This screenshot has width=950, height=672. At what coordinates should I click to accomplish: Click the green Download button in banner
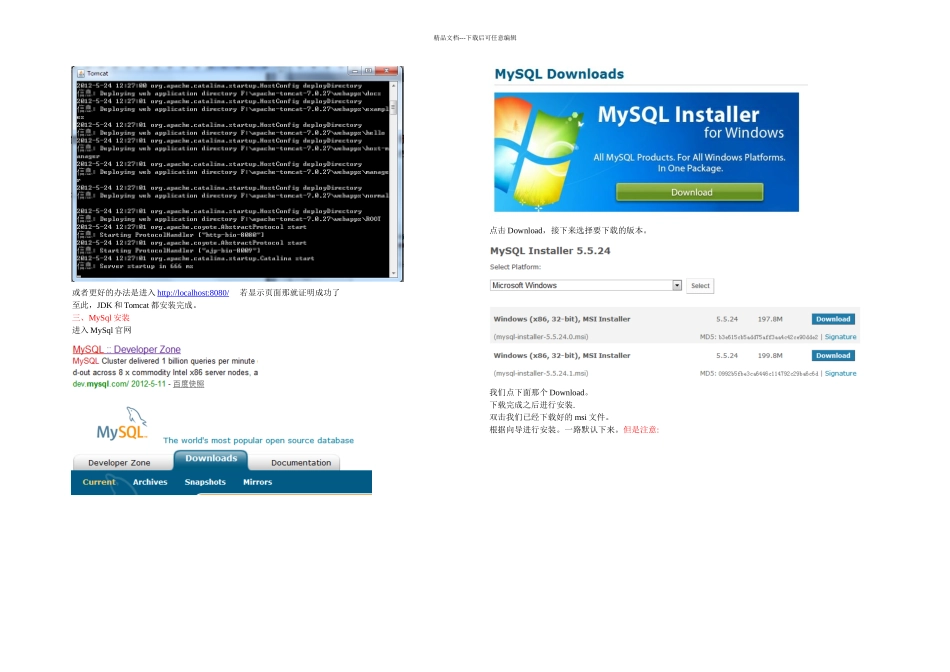689,192
